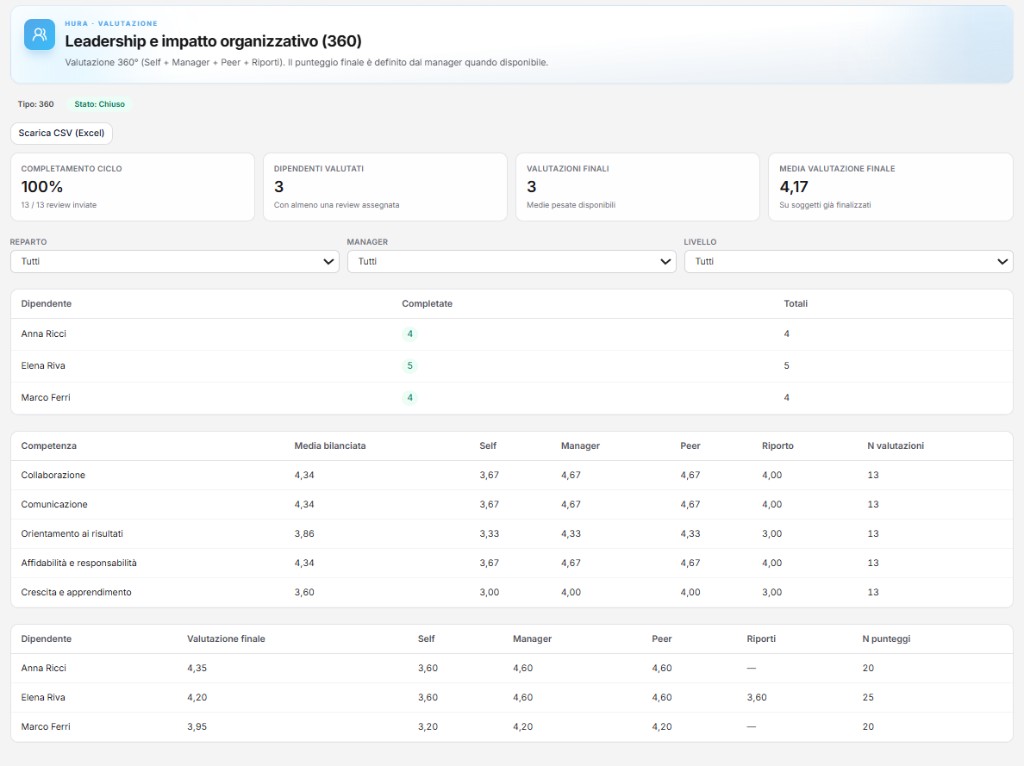
Task: Expand the Livello dropdown filter
Action: tap(848, 261)
